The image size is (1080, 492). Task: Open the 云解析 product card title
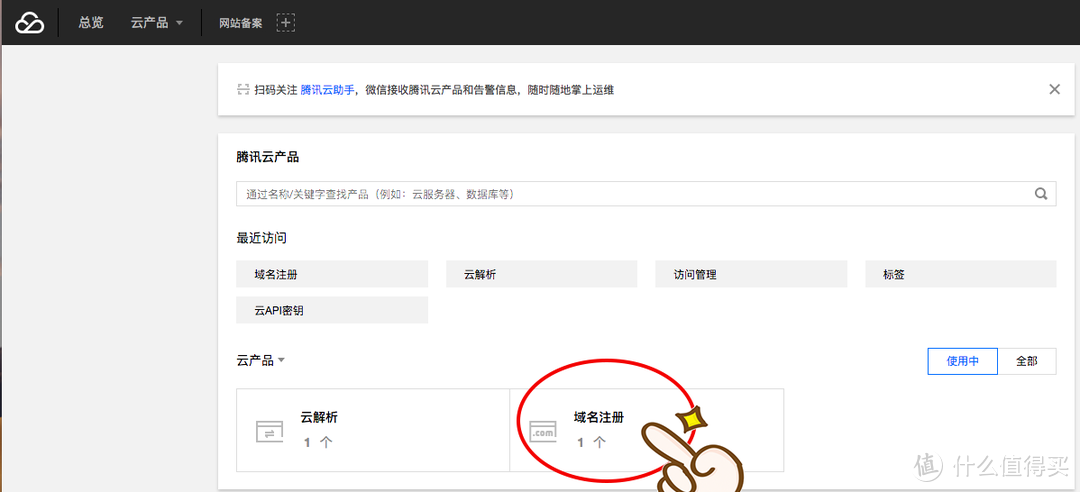[319, 418]
